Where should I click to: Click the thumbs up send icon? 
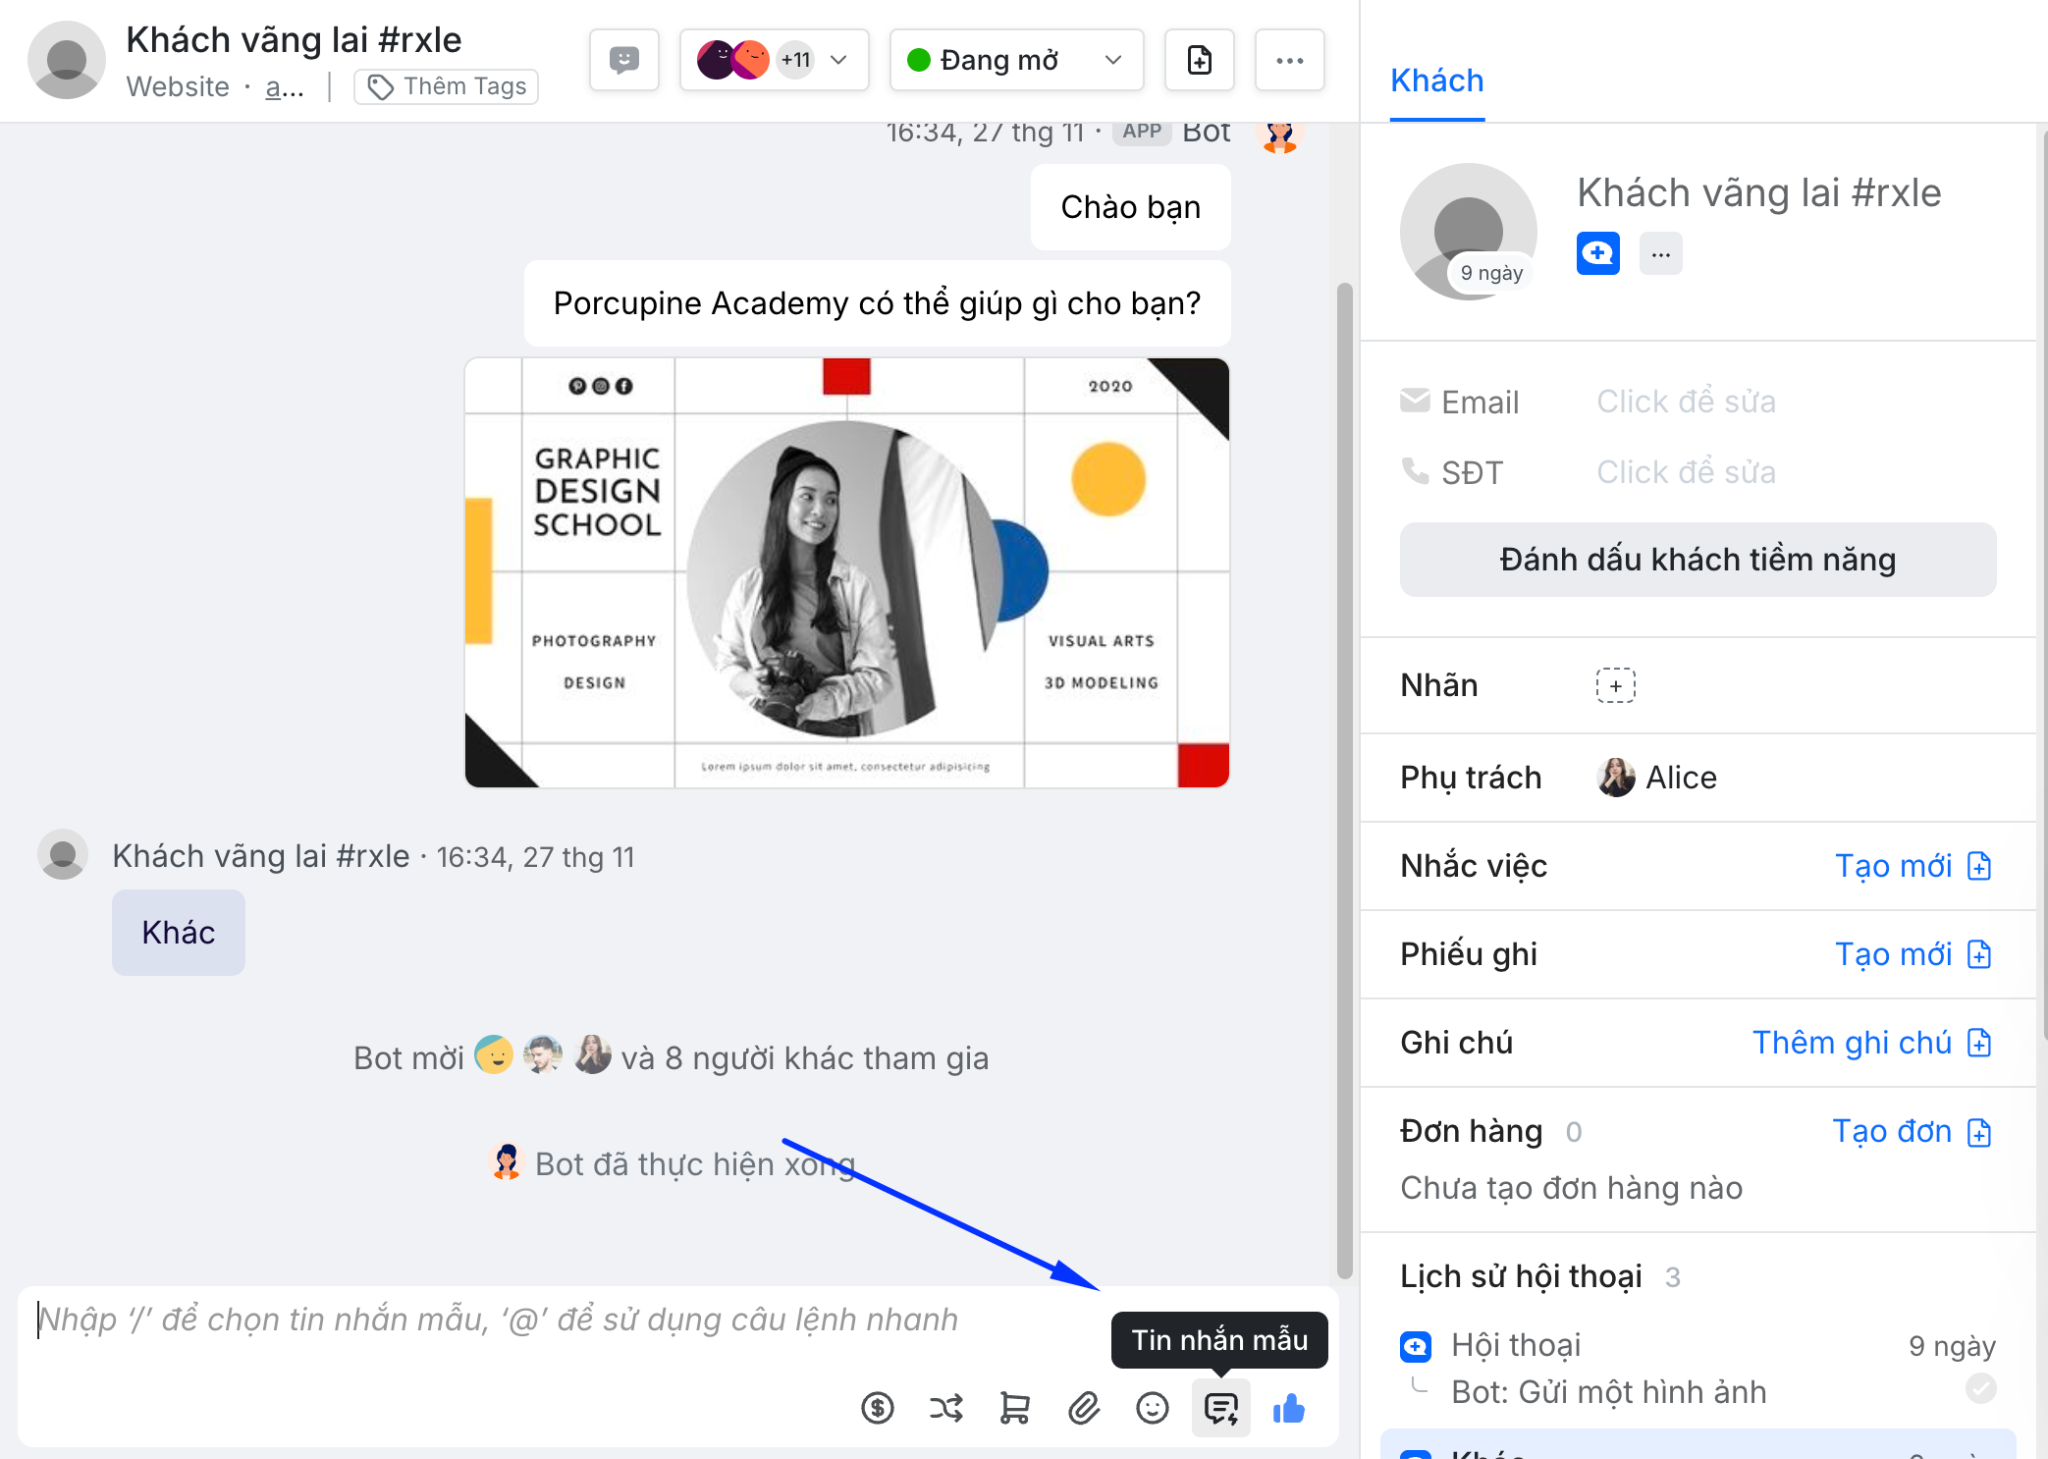[1289, 1409]
